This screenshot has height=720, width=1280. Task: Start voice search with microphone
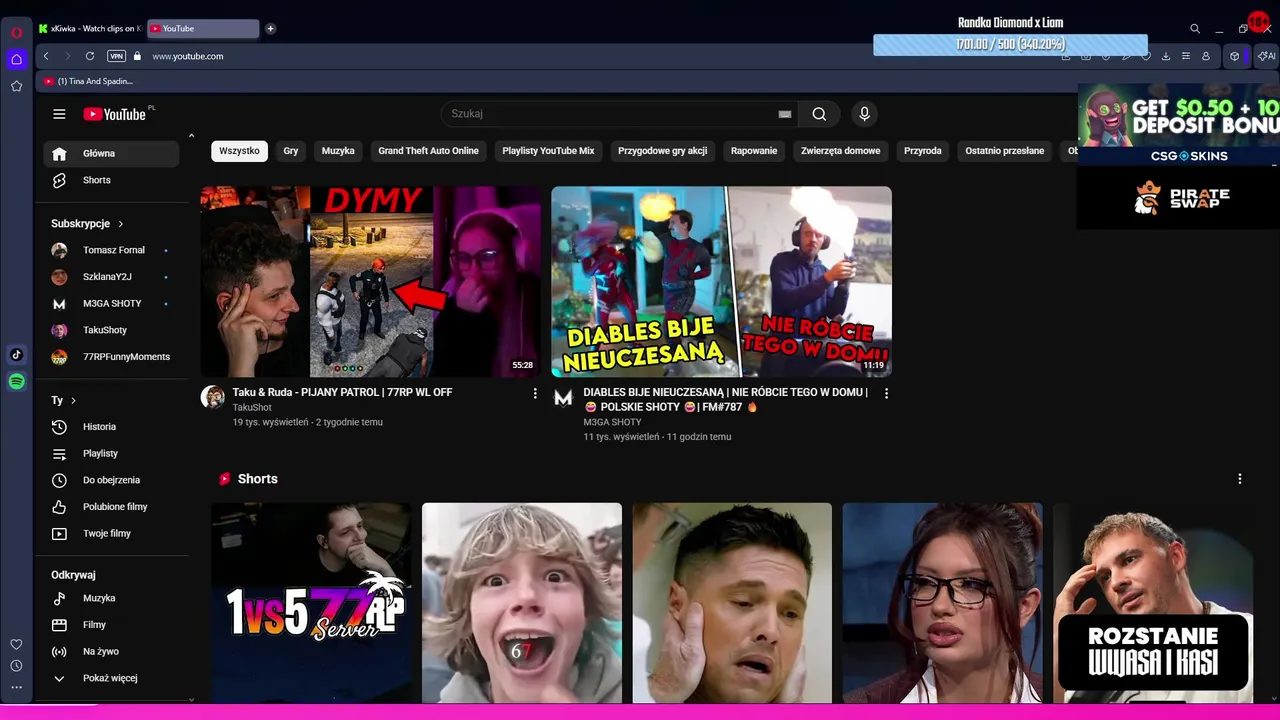click(x=865, y=114)
